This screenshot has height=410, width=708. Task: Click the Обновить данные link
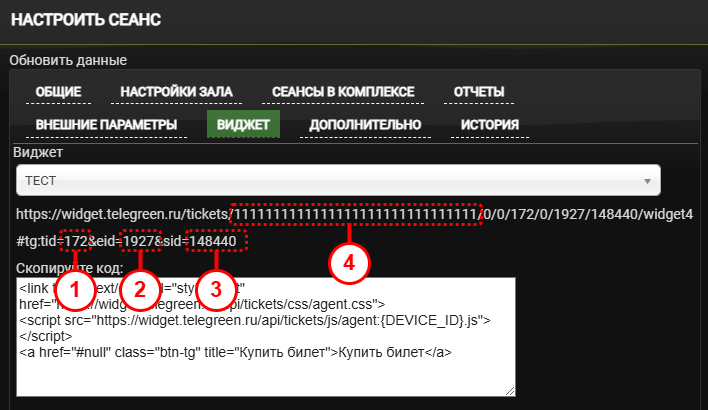68,60
